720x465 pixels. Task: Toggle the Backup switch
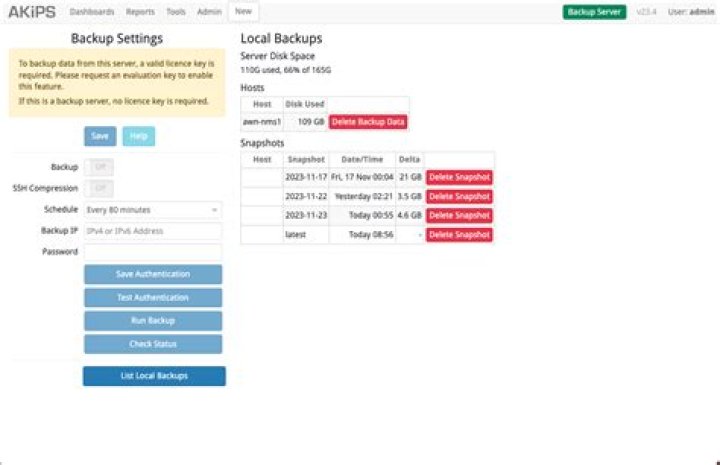pyautogui.click(x=98, y=168)
